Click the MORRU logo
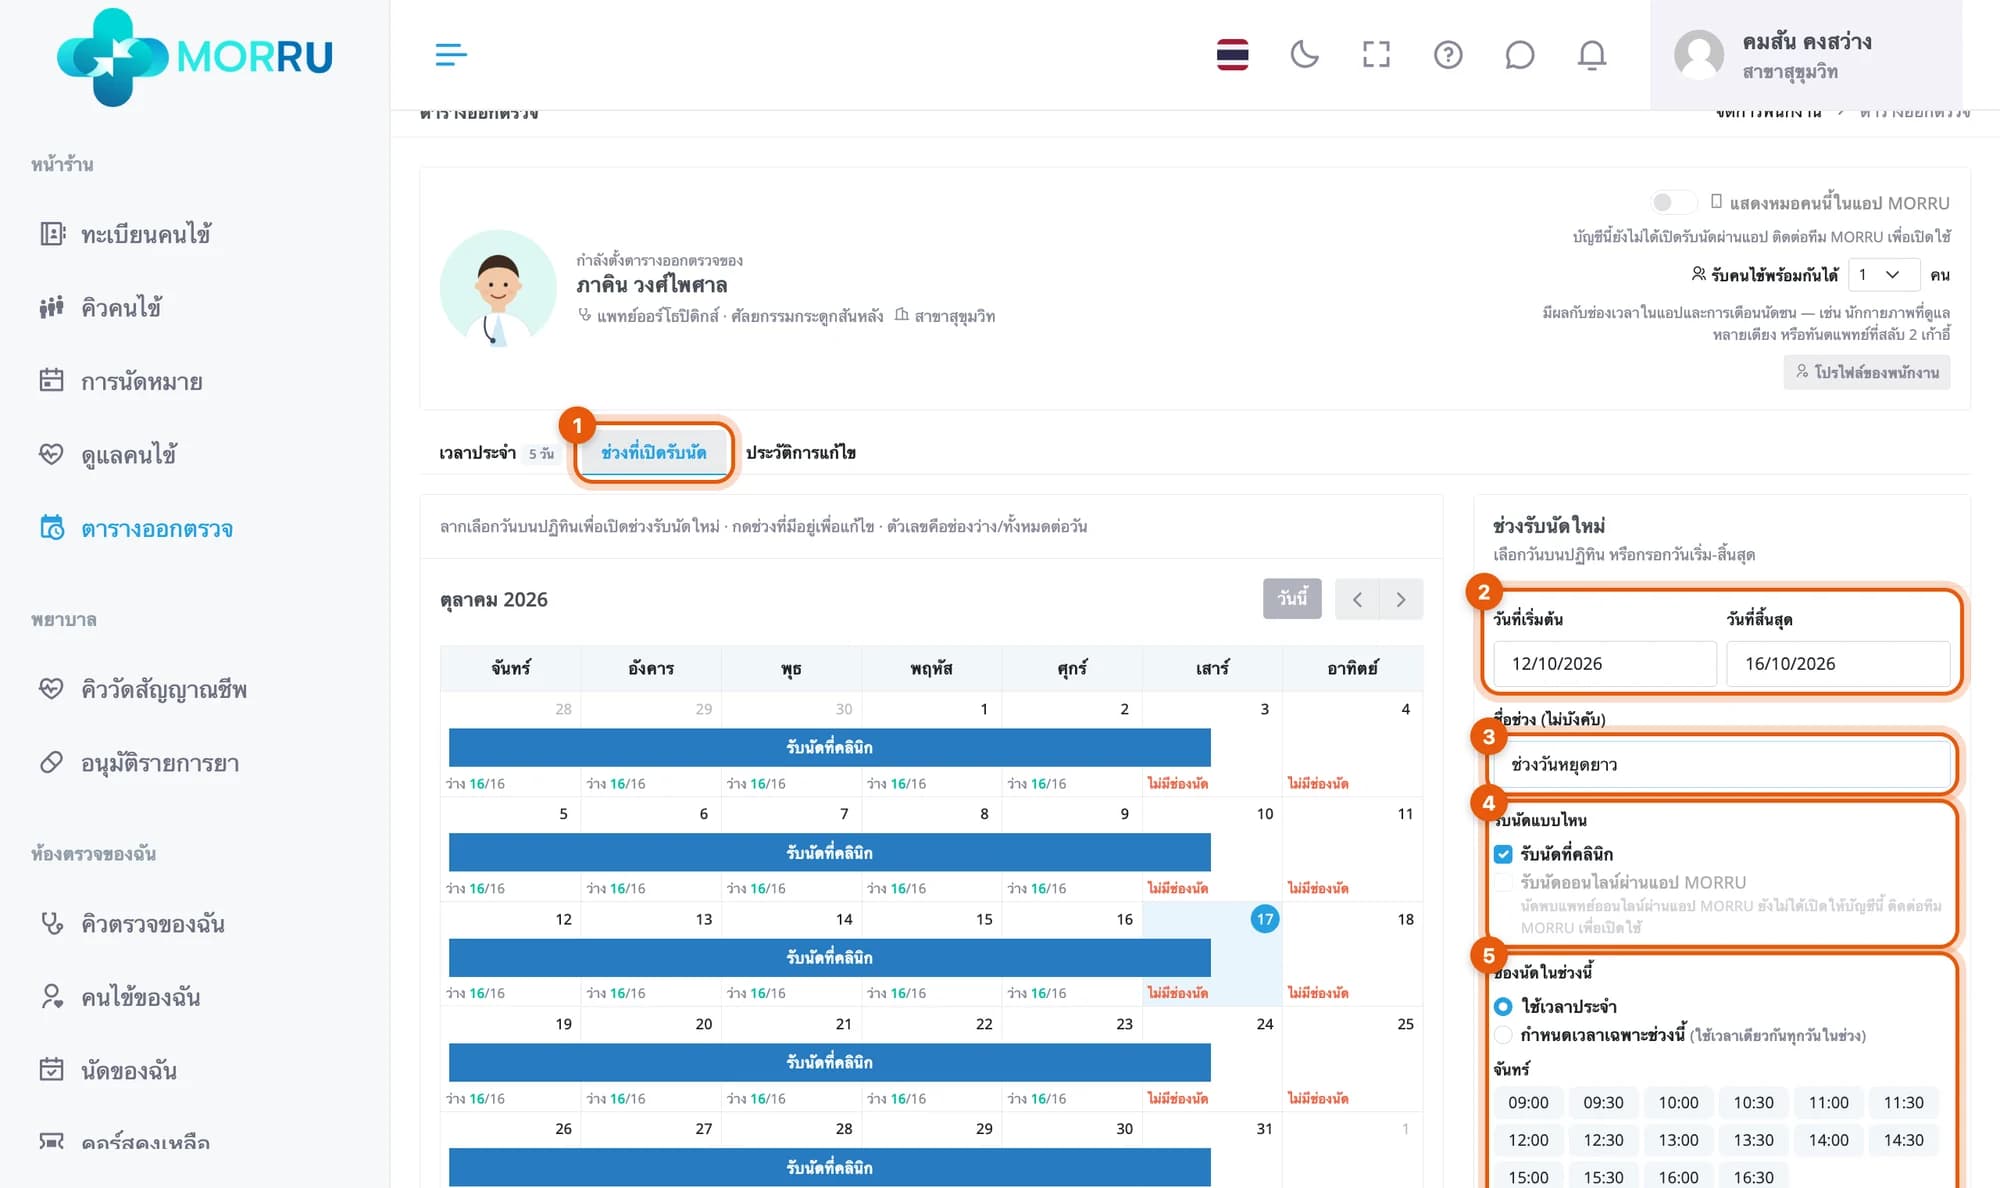 pyautogui.click(x=195, y=57)
